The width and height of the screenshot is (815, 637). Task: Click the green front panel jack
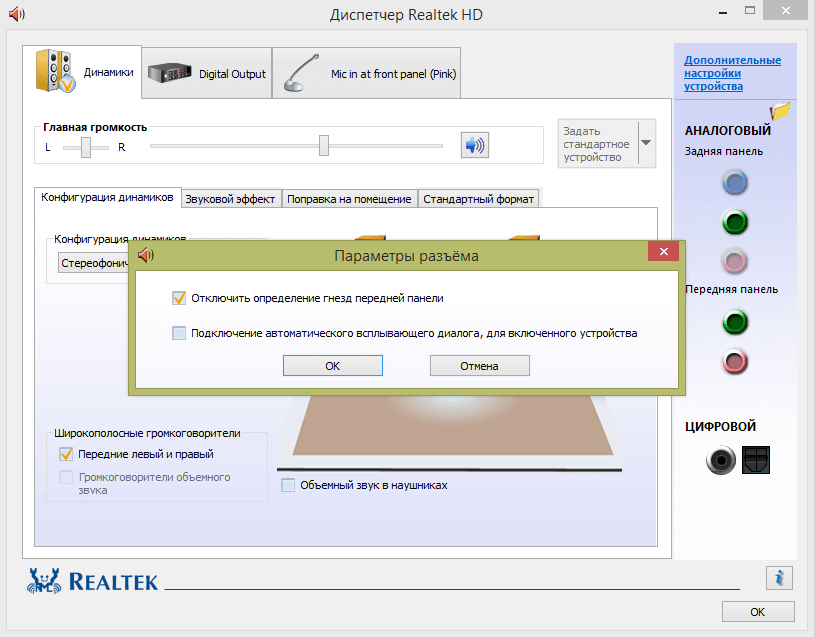(x=735, y=322)
